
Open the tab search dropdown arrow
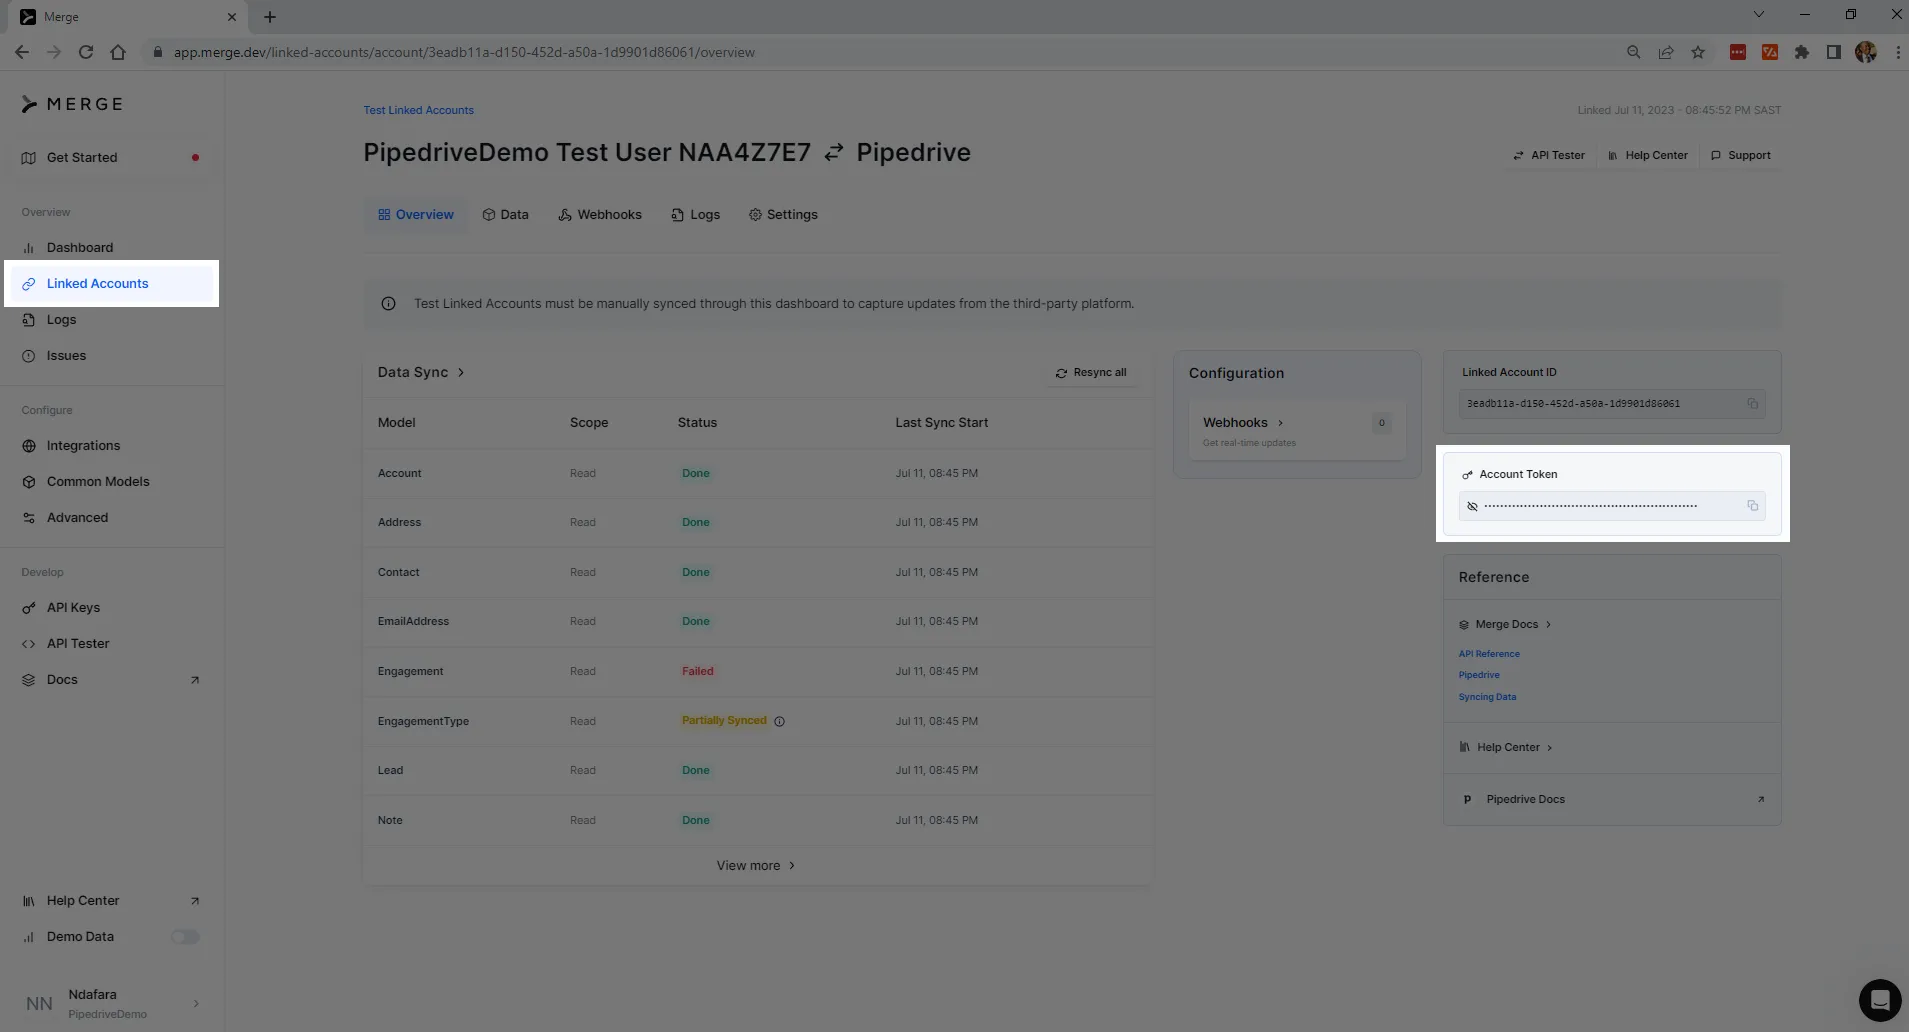point(1759,14)
